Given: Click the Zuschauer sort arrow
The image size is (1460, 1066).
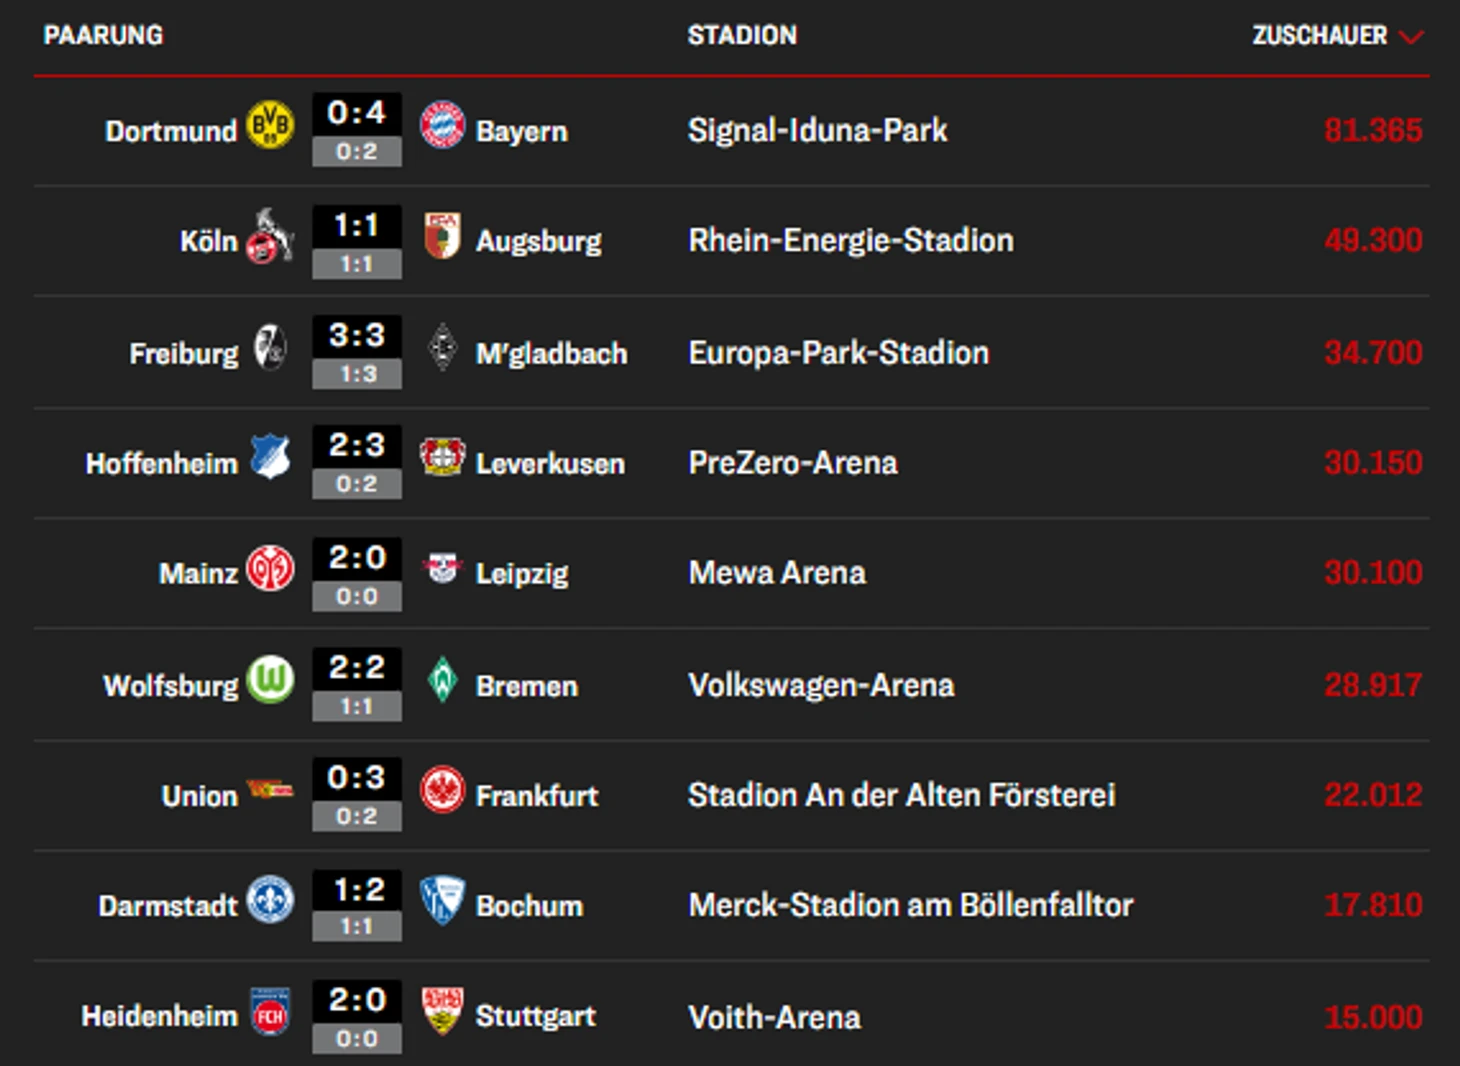Looking at the screenshot, I should 1411,38.
